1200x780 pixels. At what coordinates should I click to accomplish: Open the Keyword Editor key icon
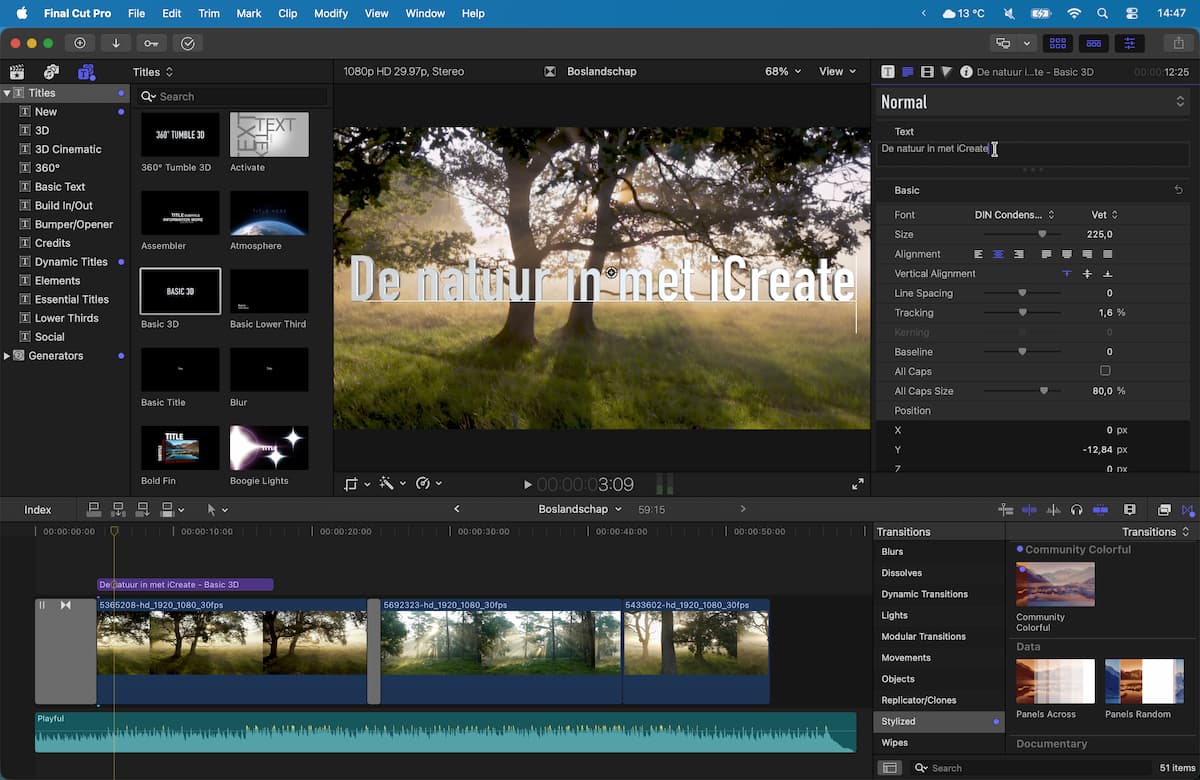click(x=151, y=43)
